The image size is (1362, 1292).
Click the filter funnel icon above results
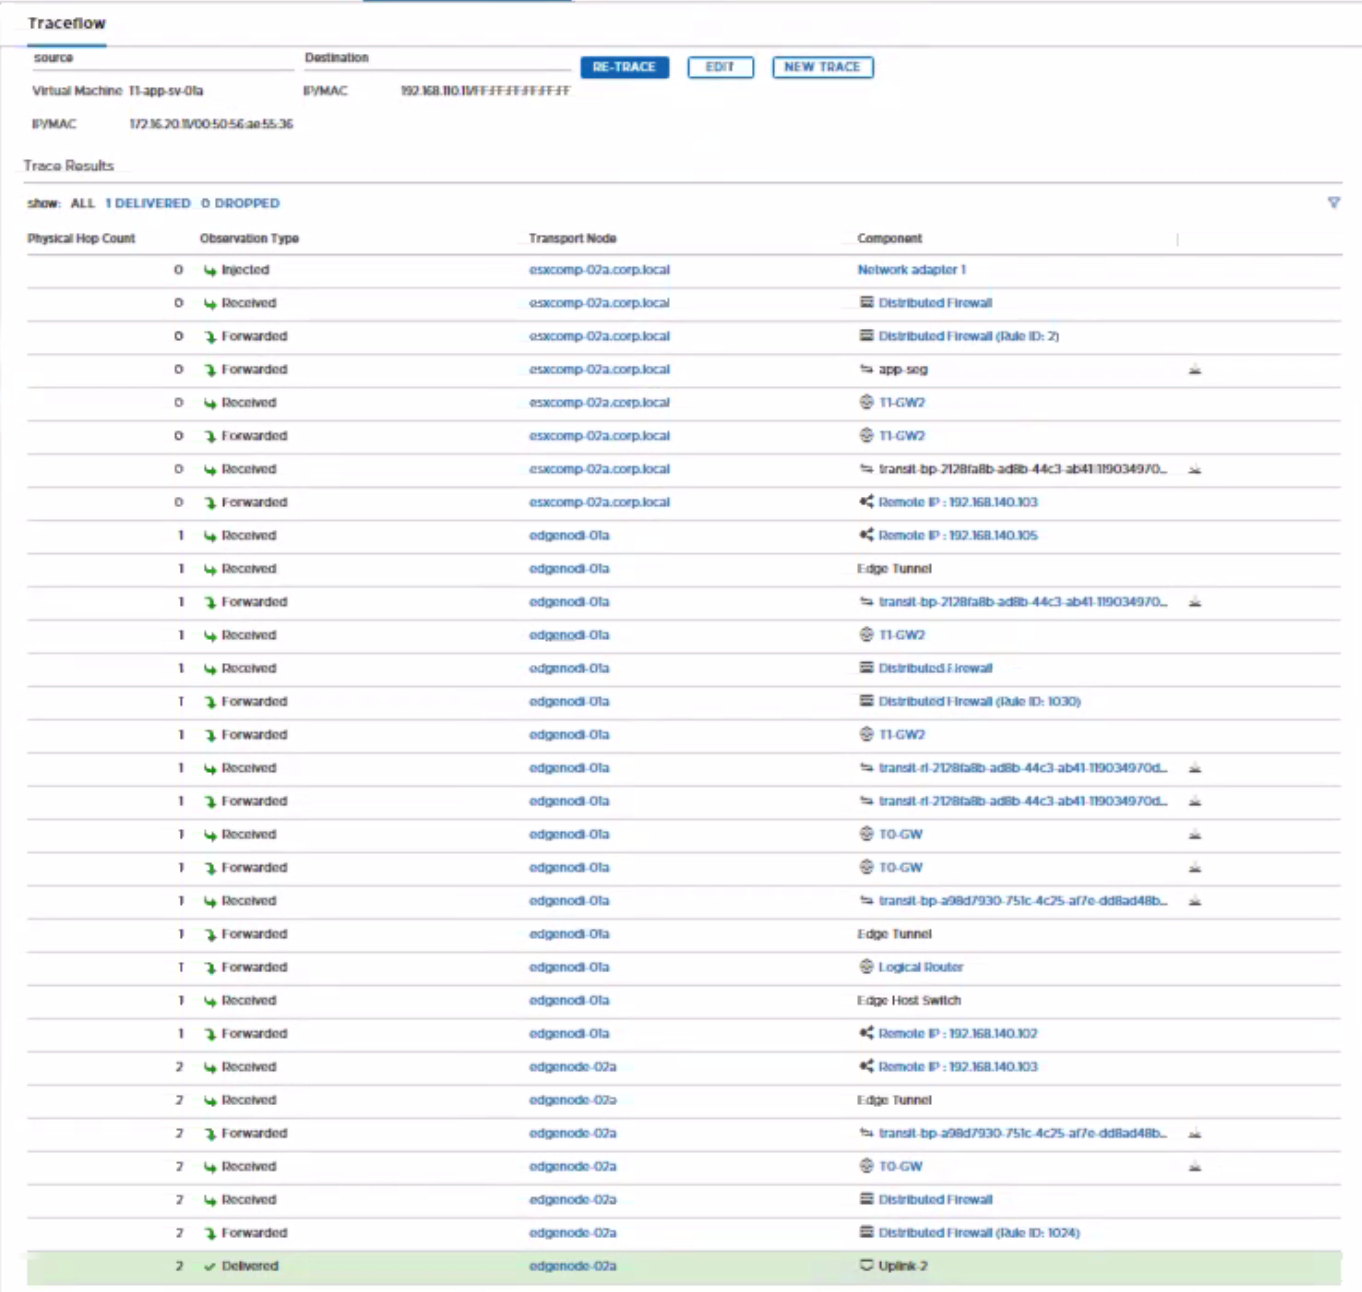tap(1333, 203)
